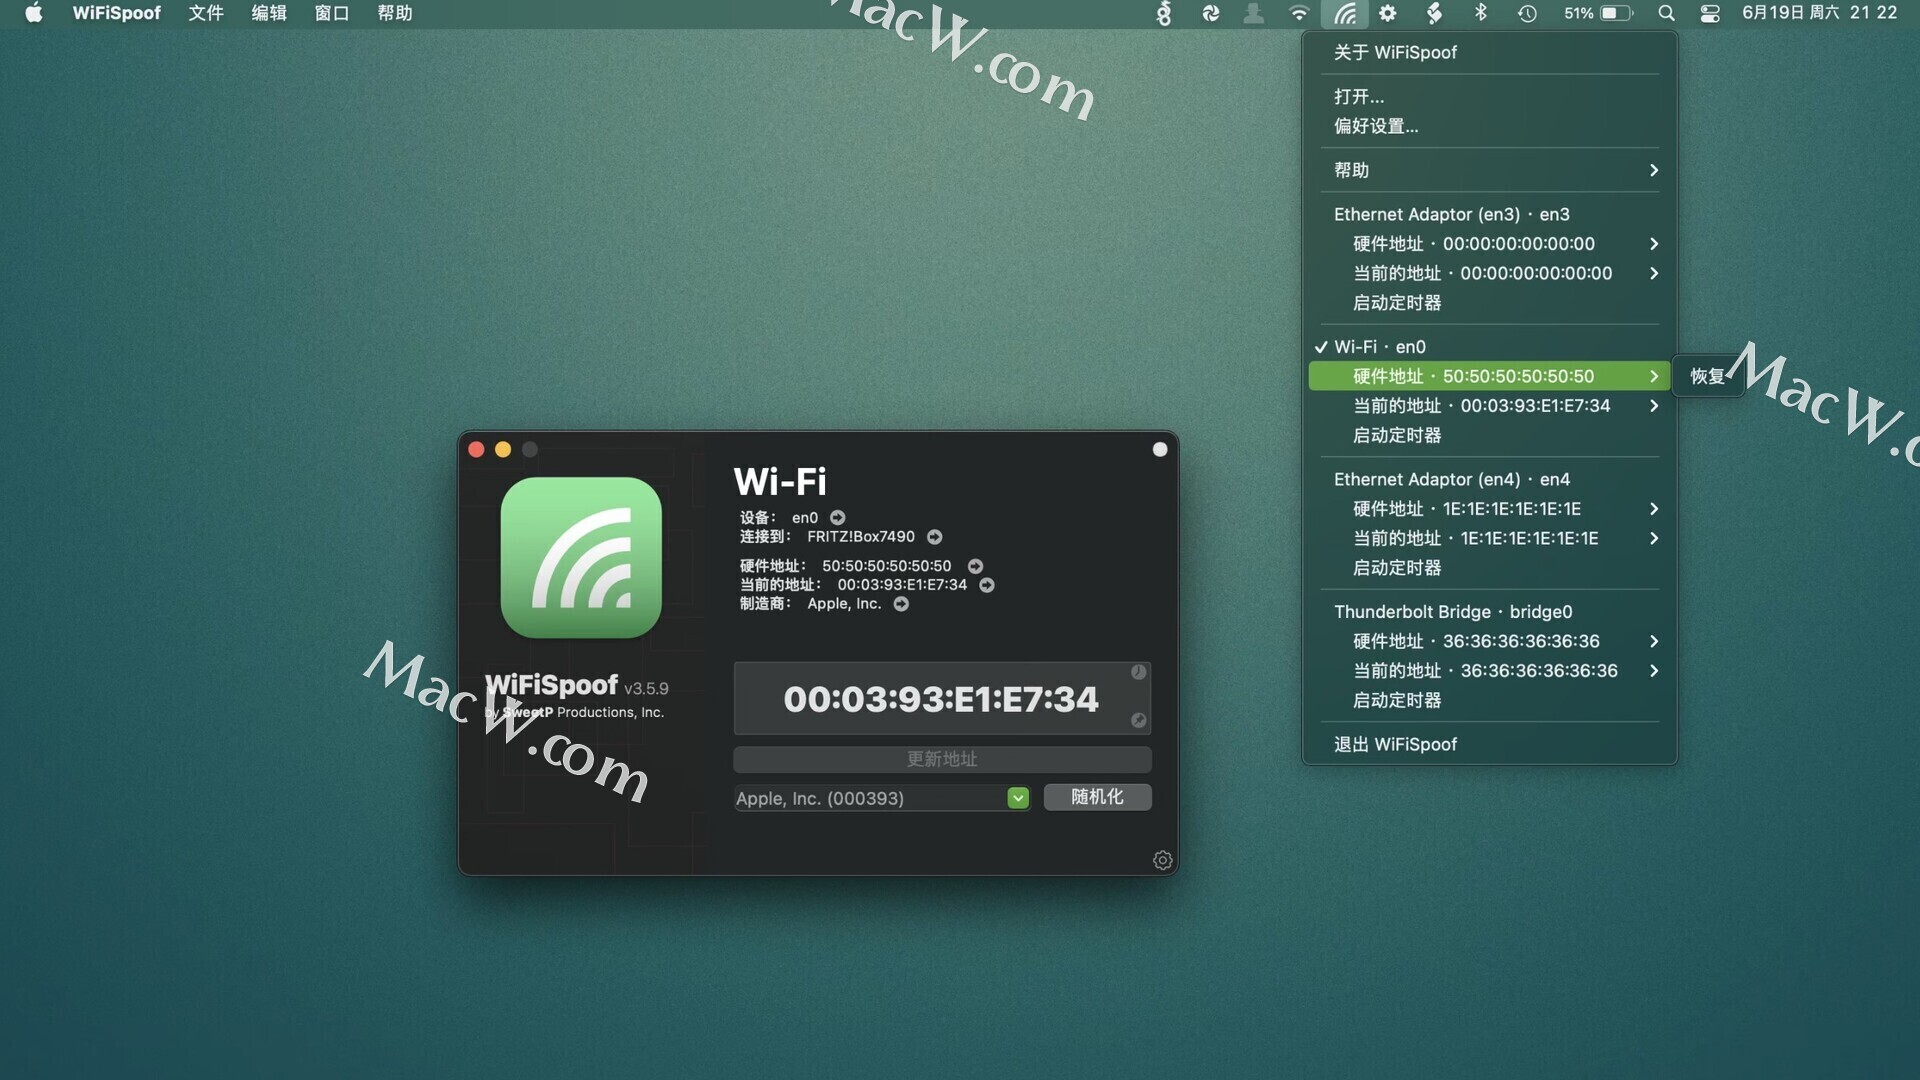Expand Wi-Fi 当前的地址 00:03:93:E1:E7:34 submenu
This screenshot has width=1920, height=1080.
pos(1489,405)
